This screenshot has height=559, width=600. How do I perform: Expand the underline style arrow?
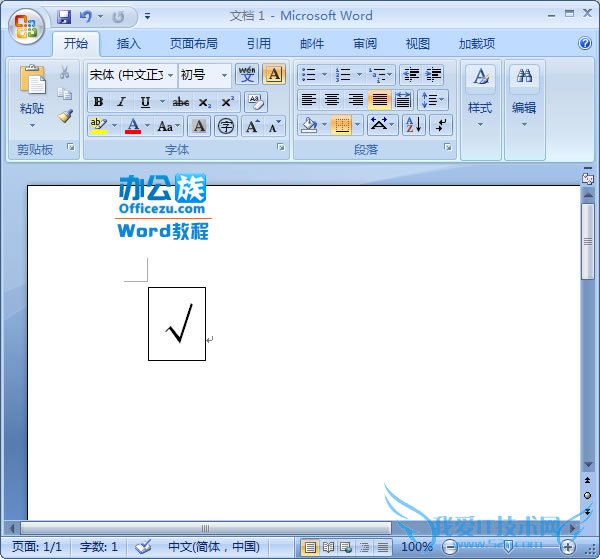pos(162,102)
